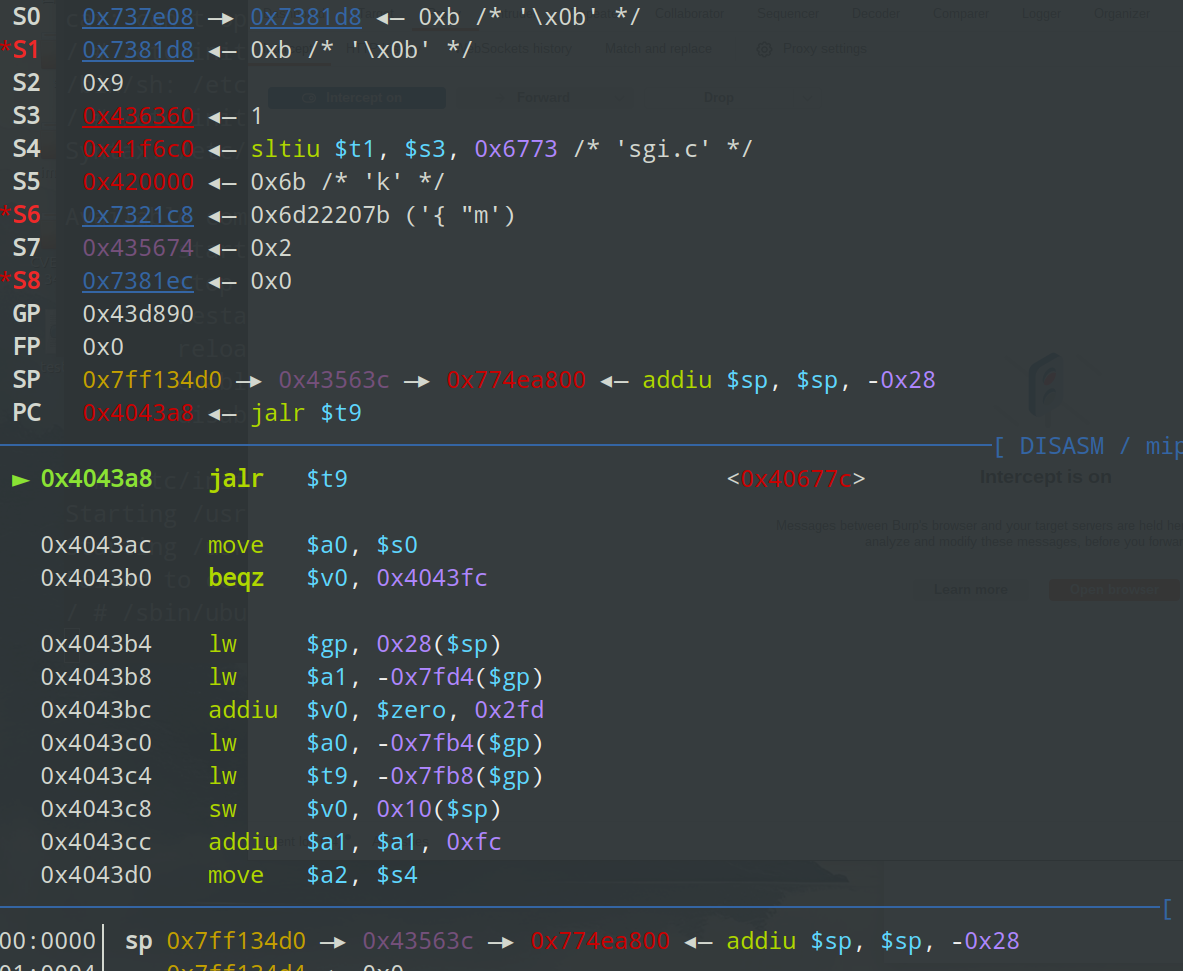Click the Learn more button
The width and height of the screenshot is (1183, 971).
point(969,590)
